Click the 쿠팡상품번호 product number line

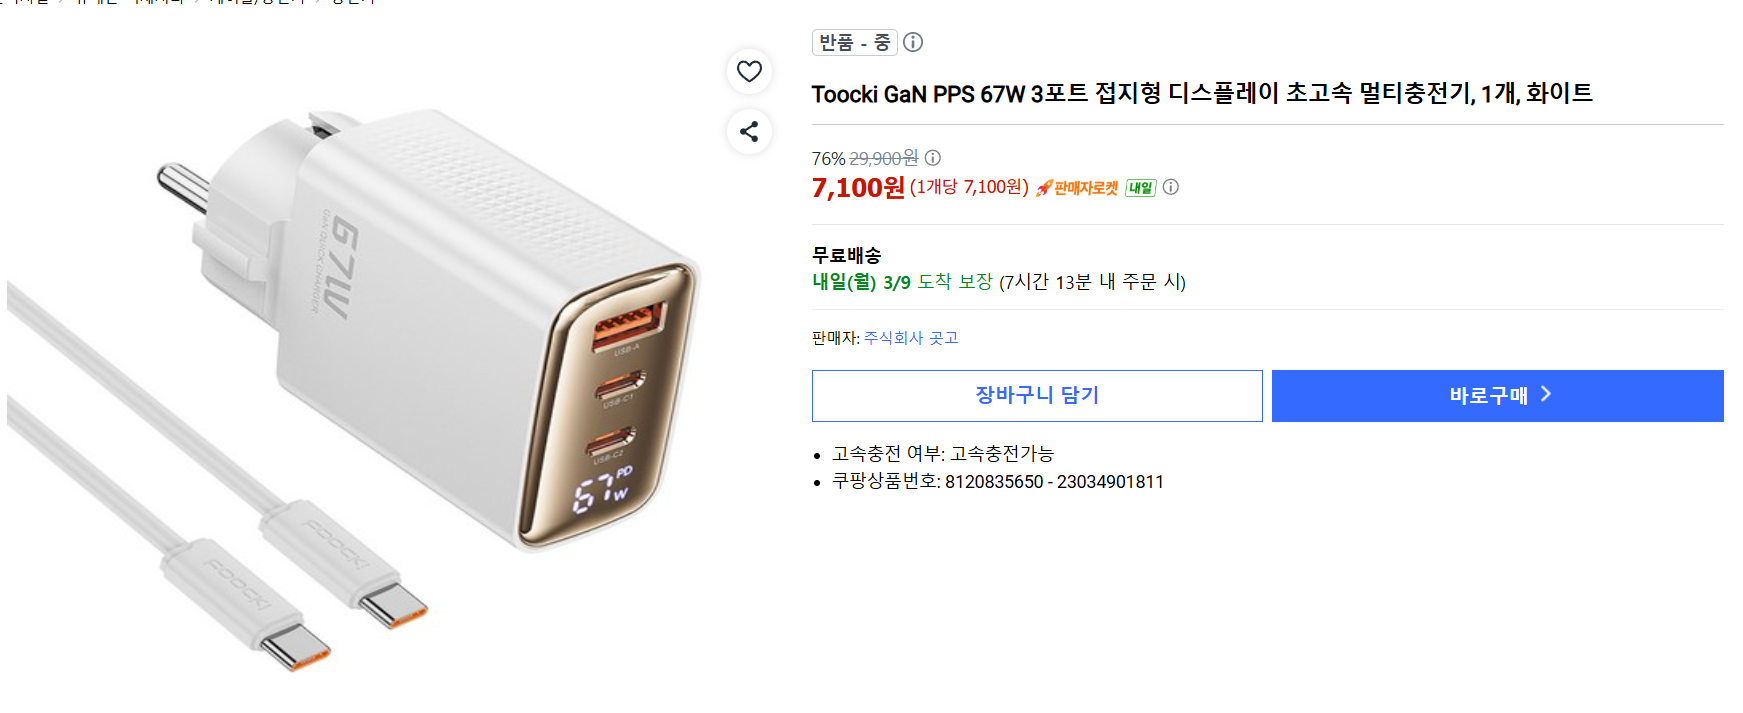click(x=997, y=482)
